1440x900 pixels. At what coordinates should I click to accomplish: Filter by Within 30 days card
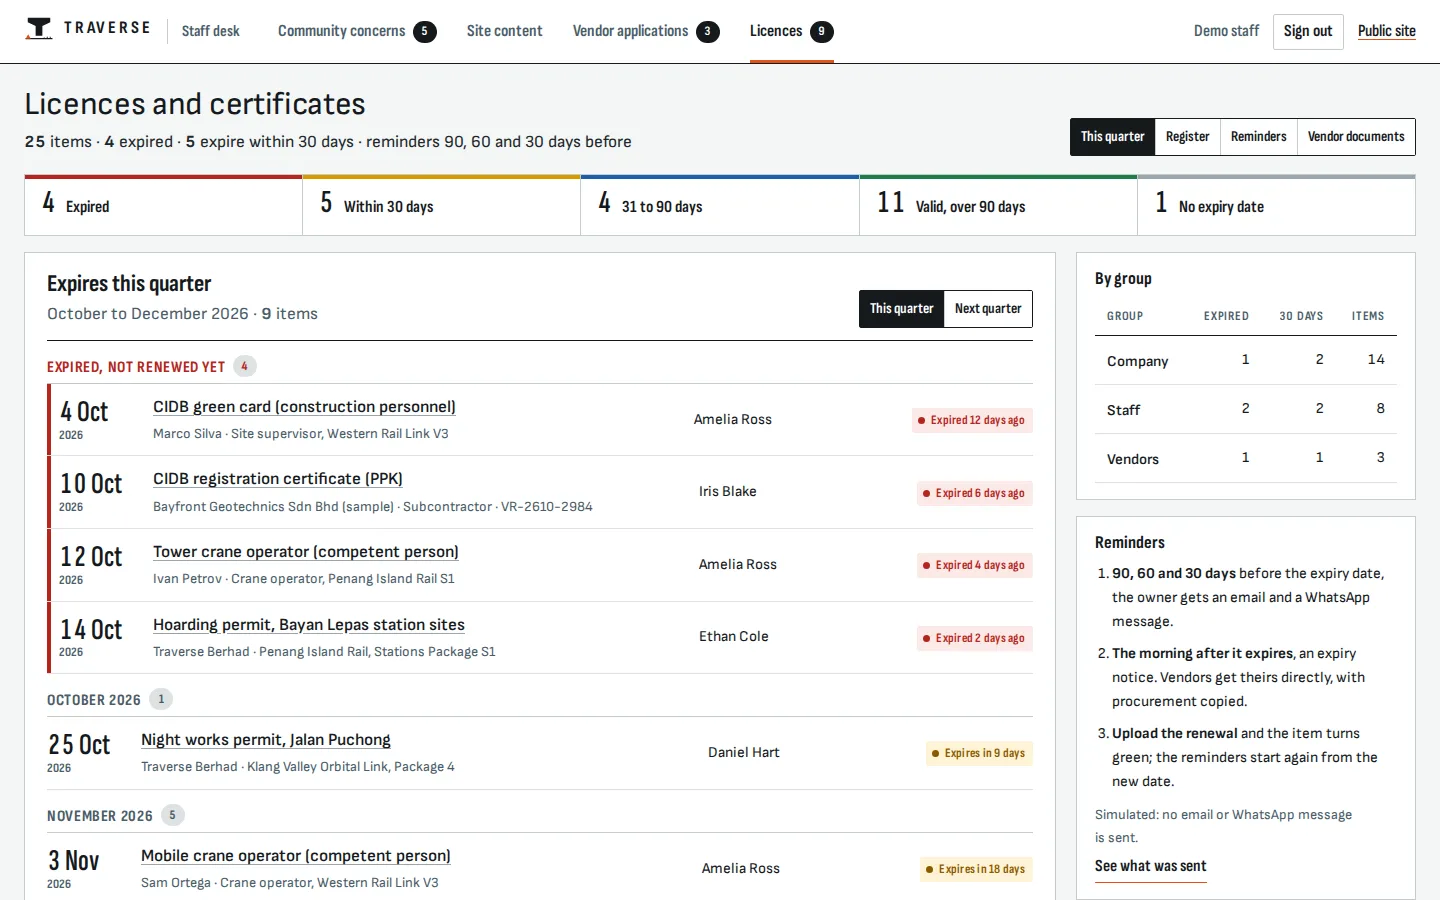[x=442, y=206]
